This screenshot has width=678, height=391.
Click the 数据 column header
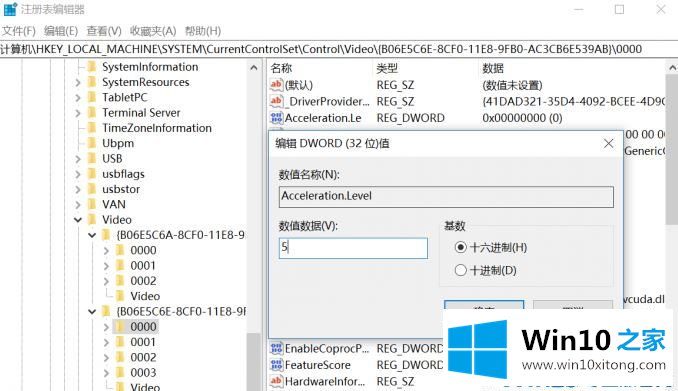click(x=493, y=68)
